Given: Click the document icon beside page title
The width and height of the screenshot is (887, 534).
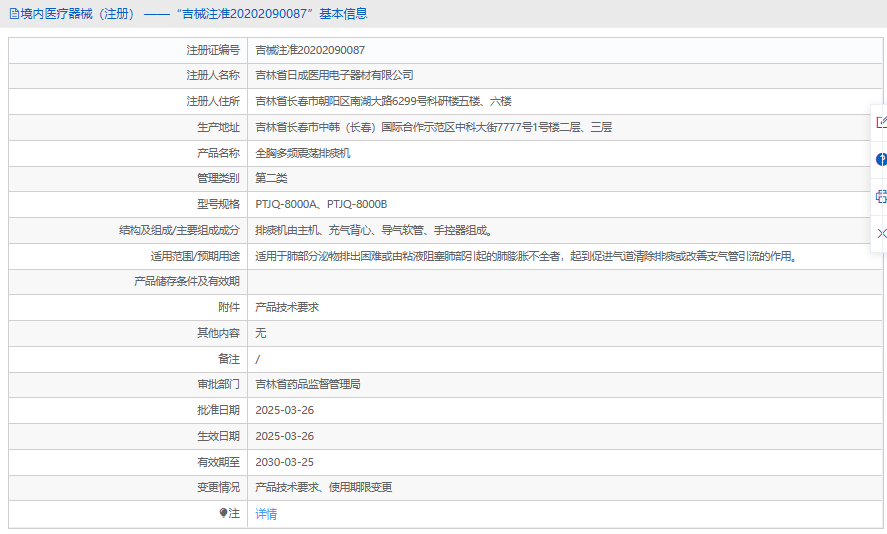Looking at the screenshot, I should coord(14,14).
